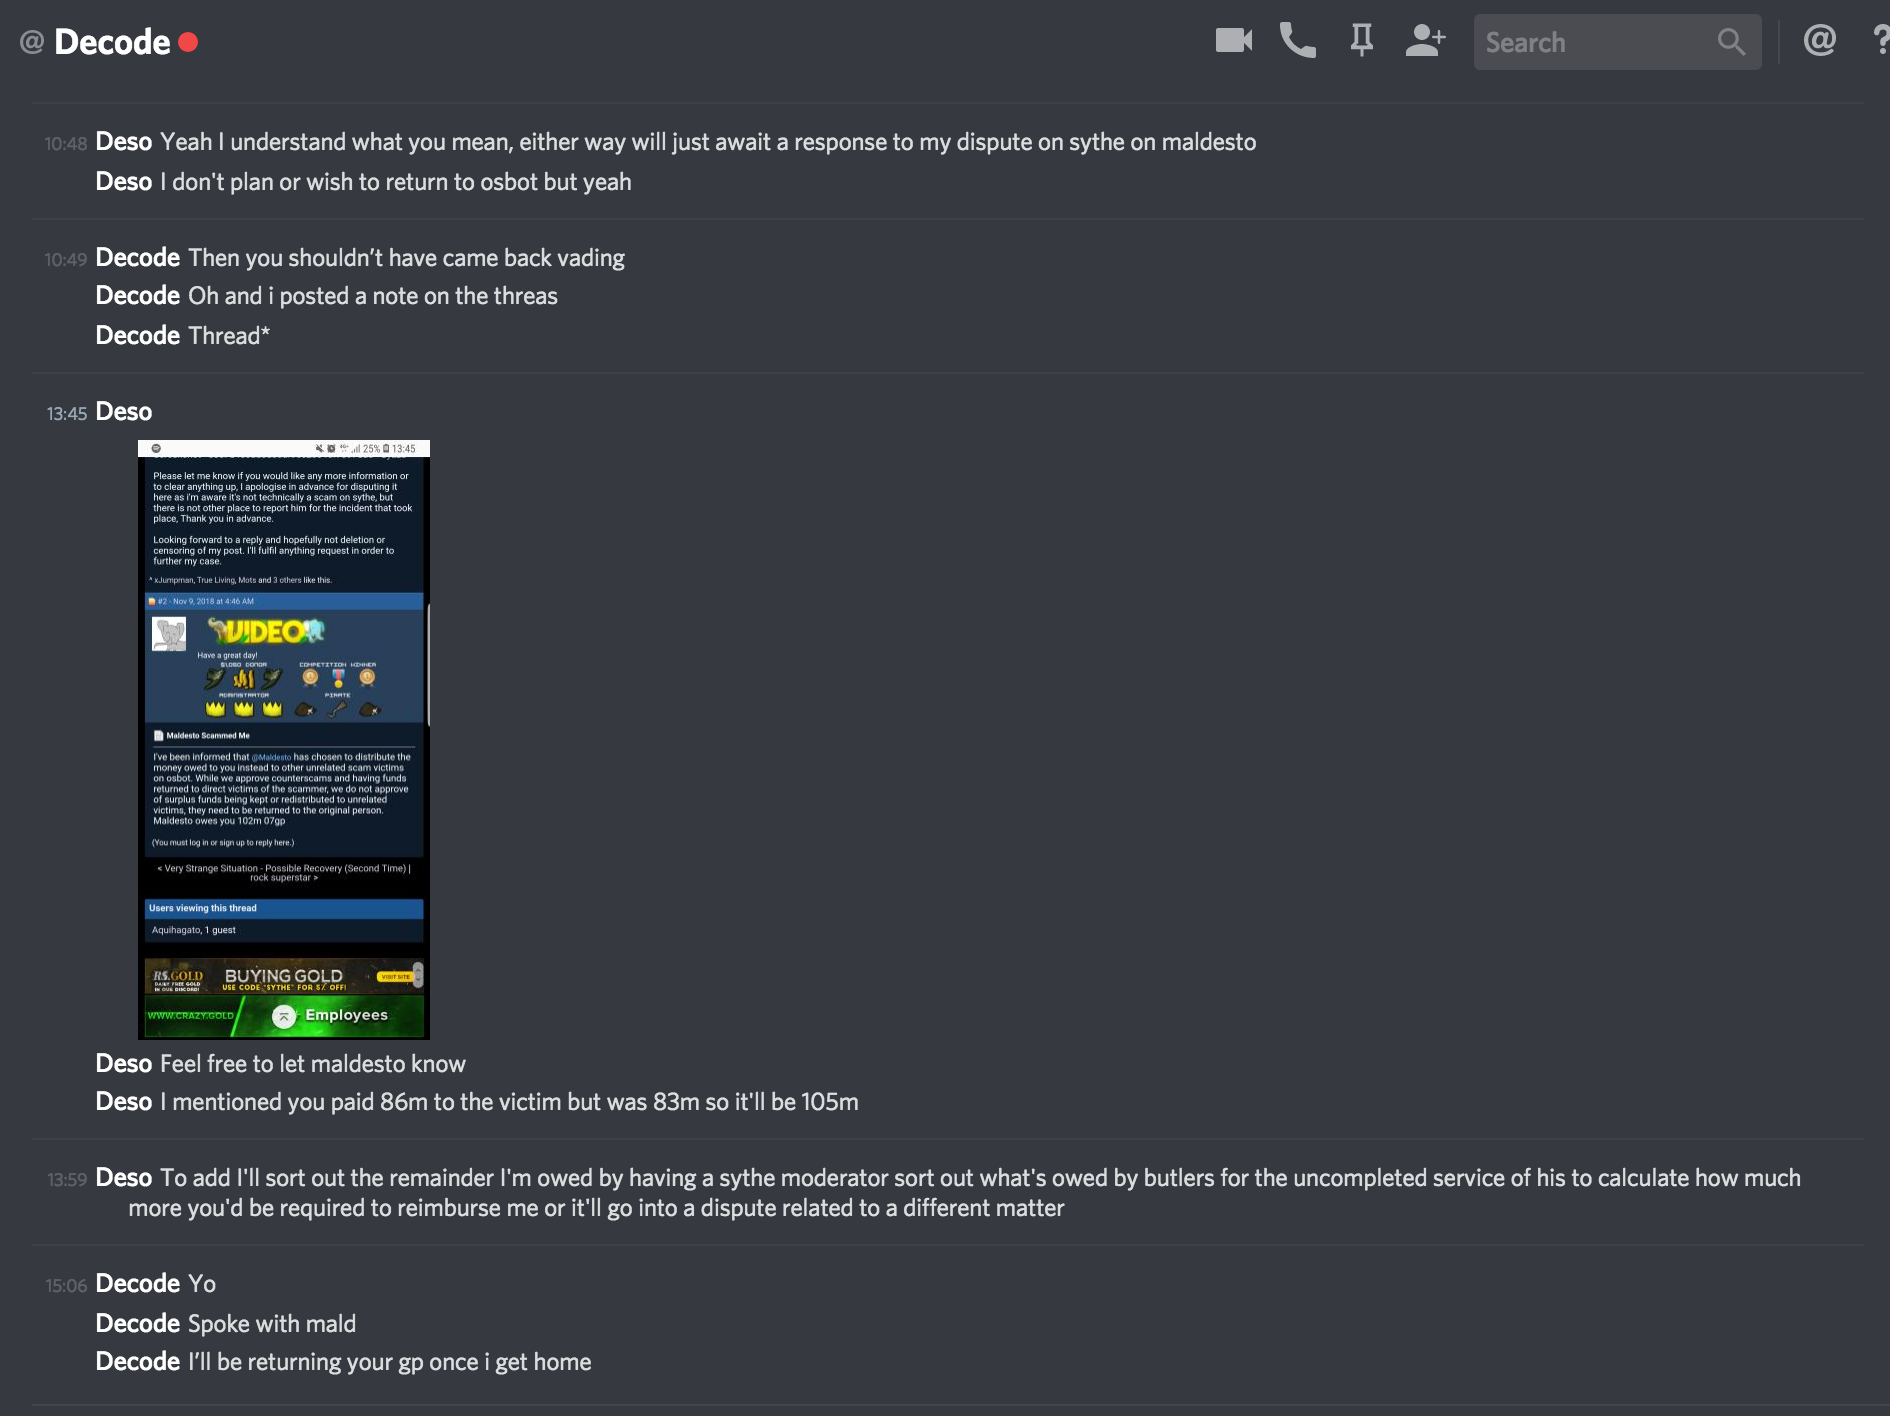Click the Decode username at 15:06
Image resolution: width=1890 pixels, height=1416 pixels.
pos(138,1284)
